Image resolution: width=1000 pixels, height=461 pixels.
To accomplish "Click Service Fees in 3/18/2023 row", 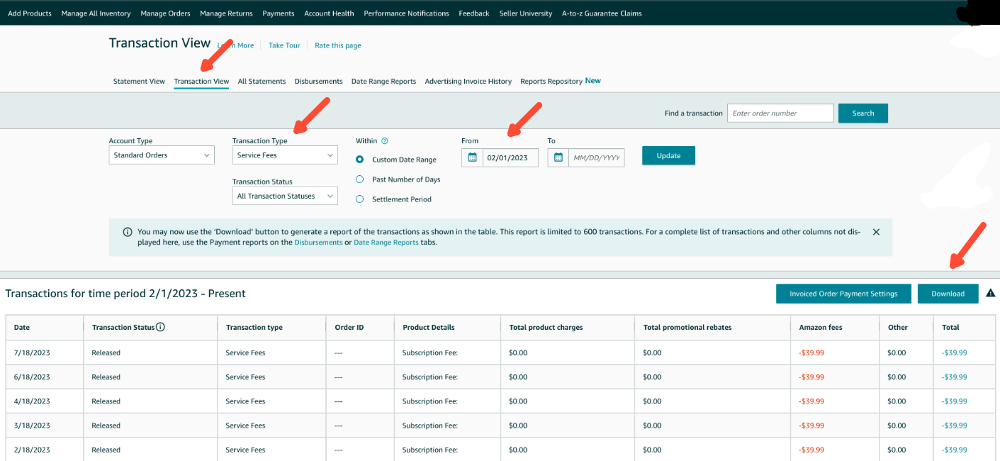I will [x=246, y=425].
